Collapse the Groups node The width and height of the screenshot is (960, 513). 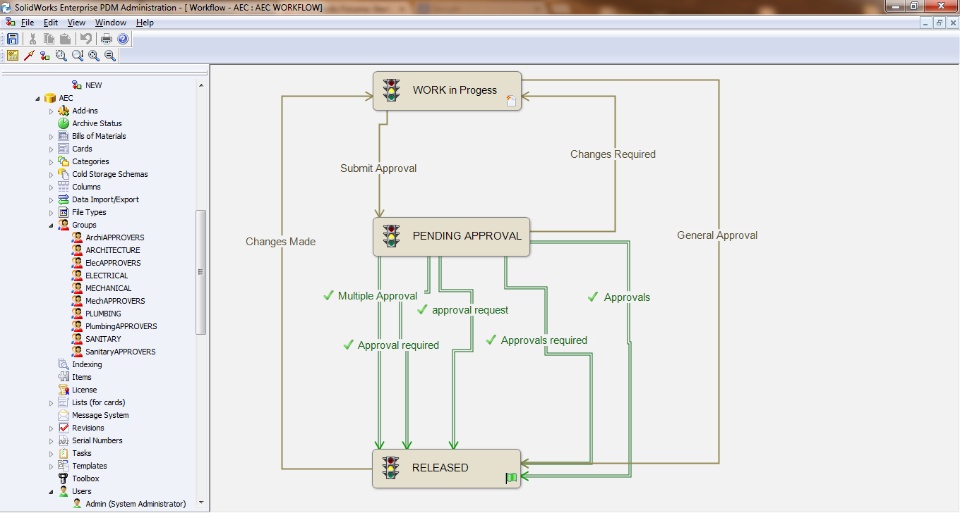(x=51, y=225)
